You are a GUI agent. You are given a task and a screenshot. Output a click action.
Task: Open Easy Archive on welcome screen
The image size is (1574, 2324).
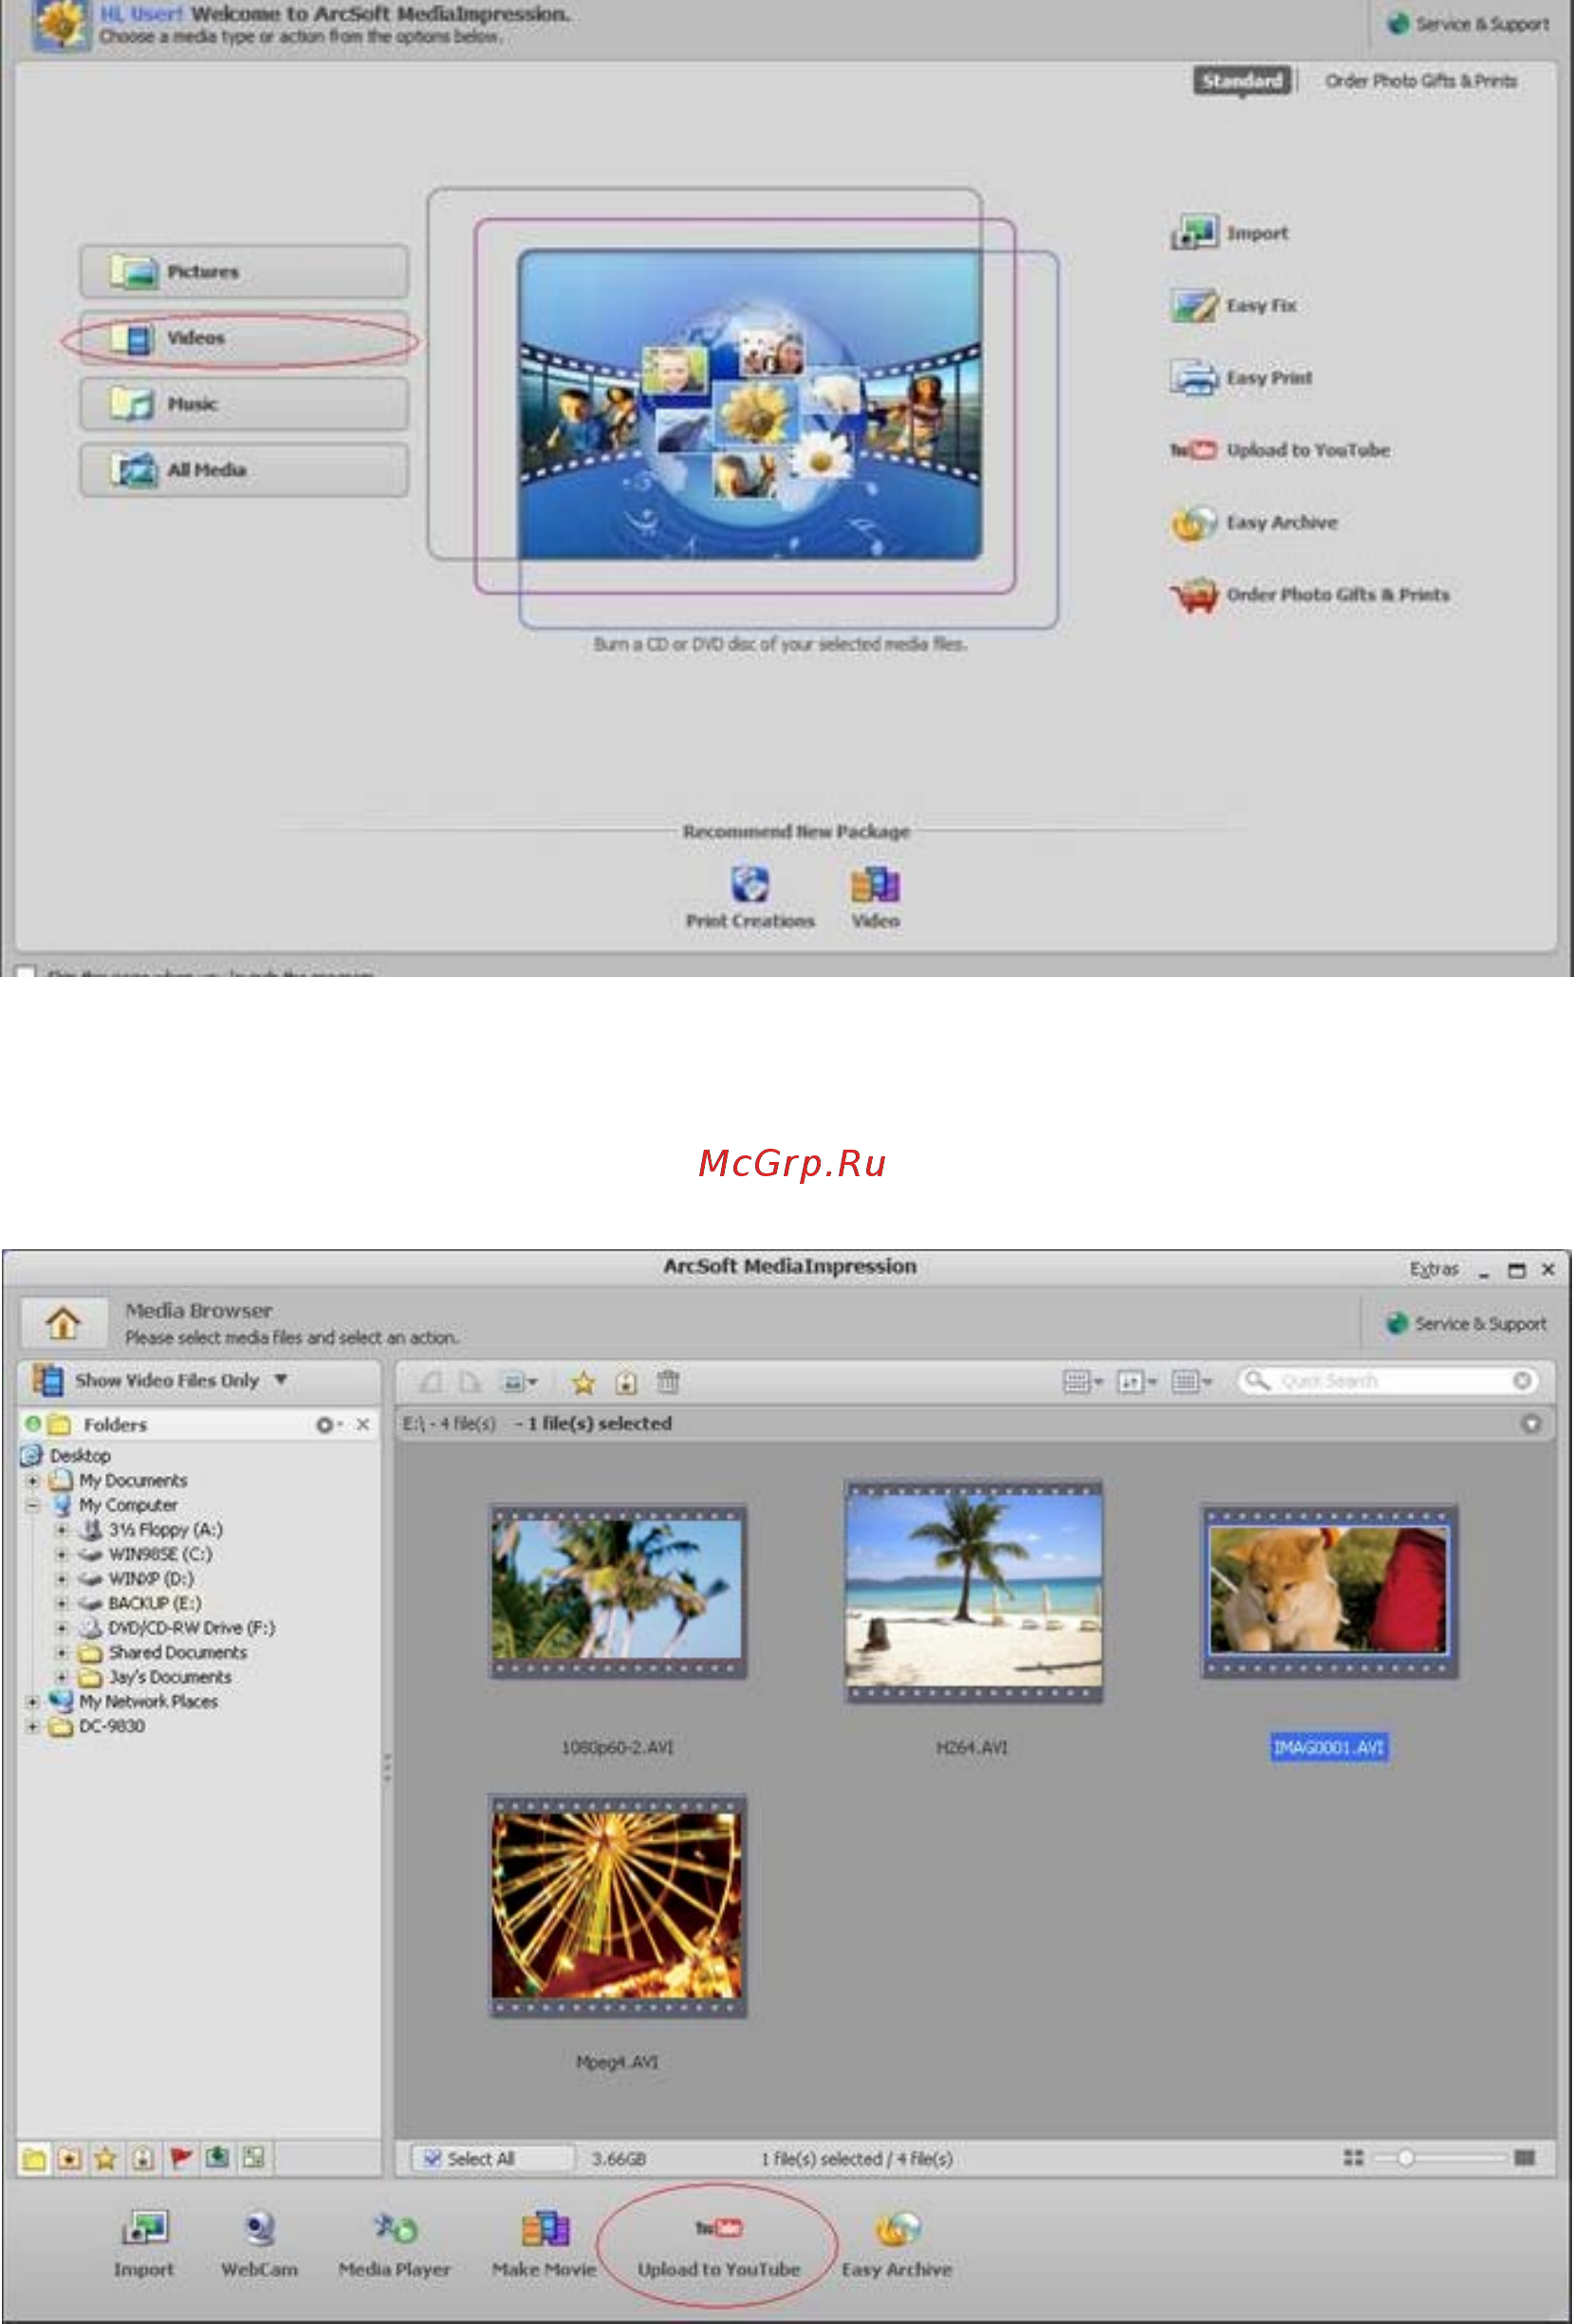pyautogui.click(x=1254, y=522)
